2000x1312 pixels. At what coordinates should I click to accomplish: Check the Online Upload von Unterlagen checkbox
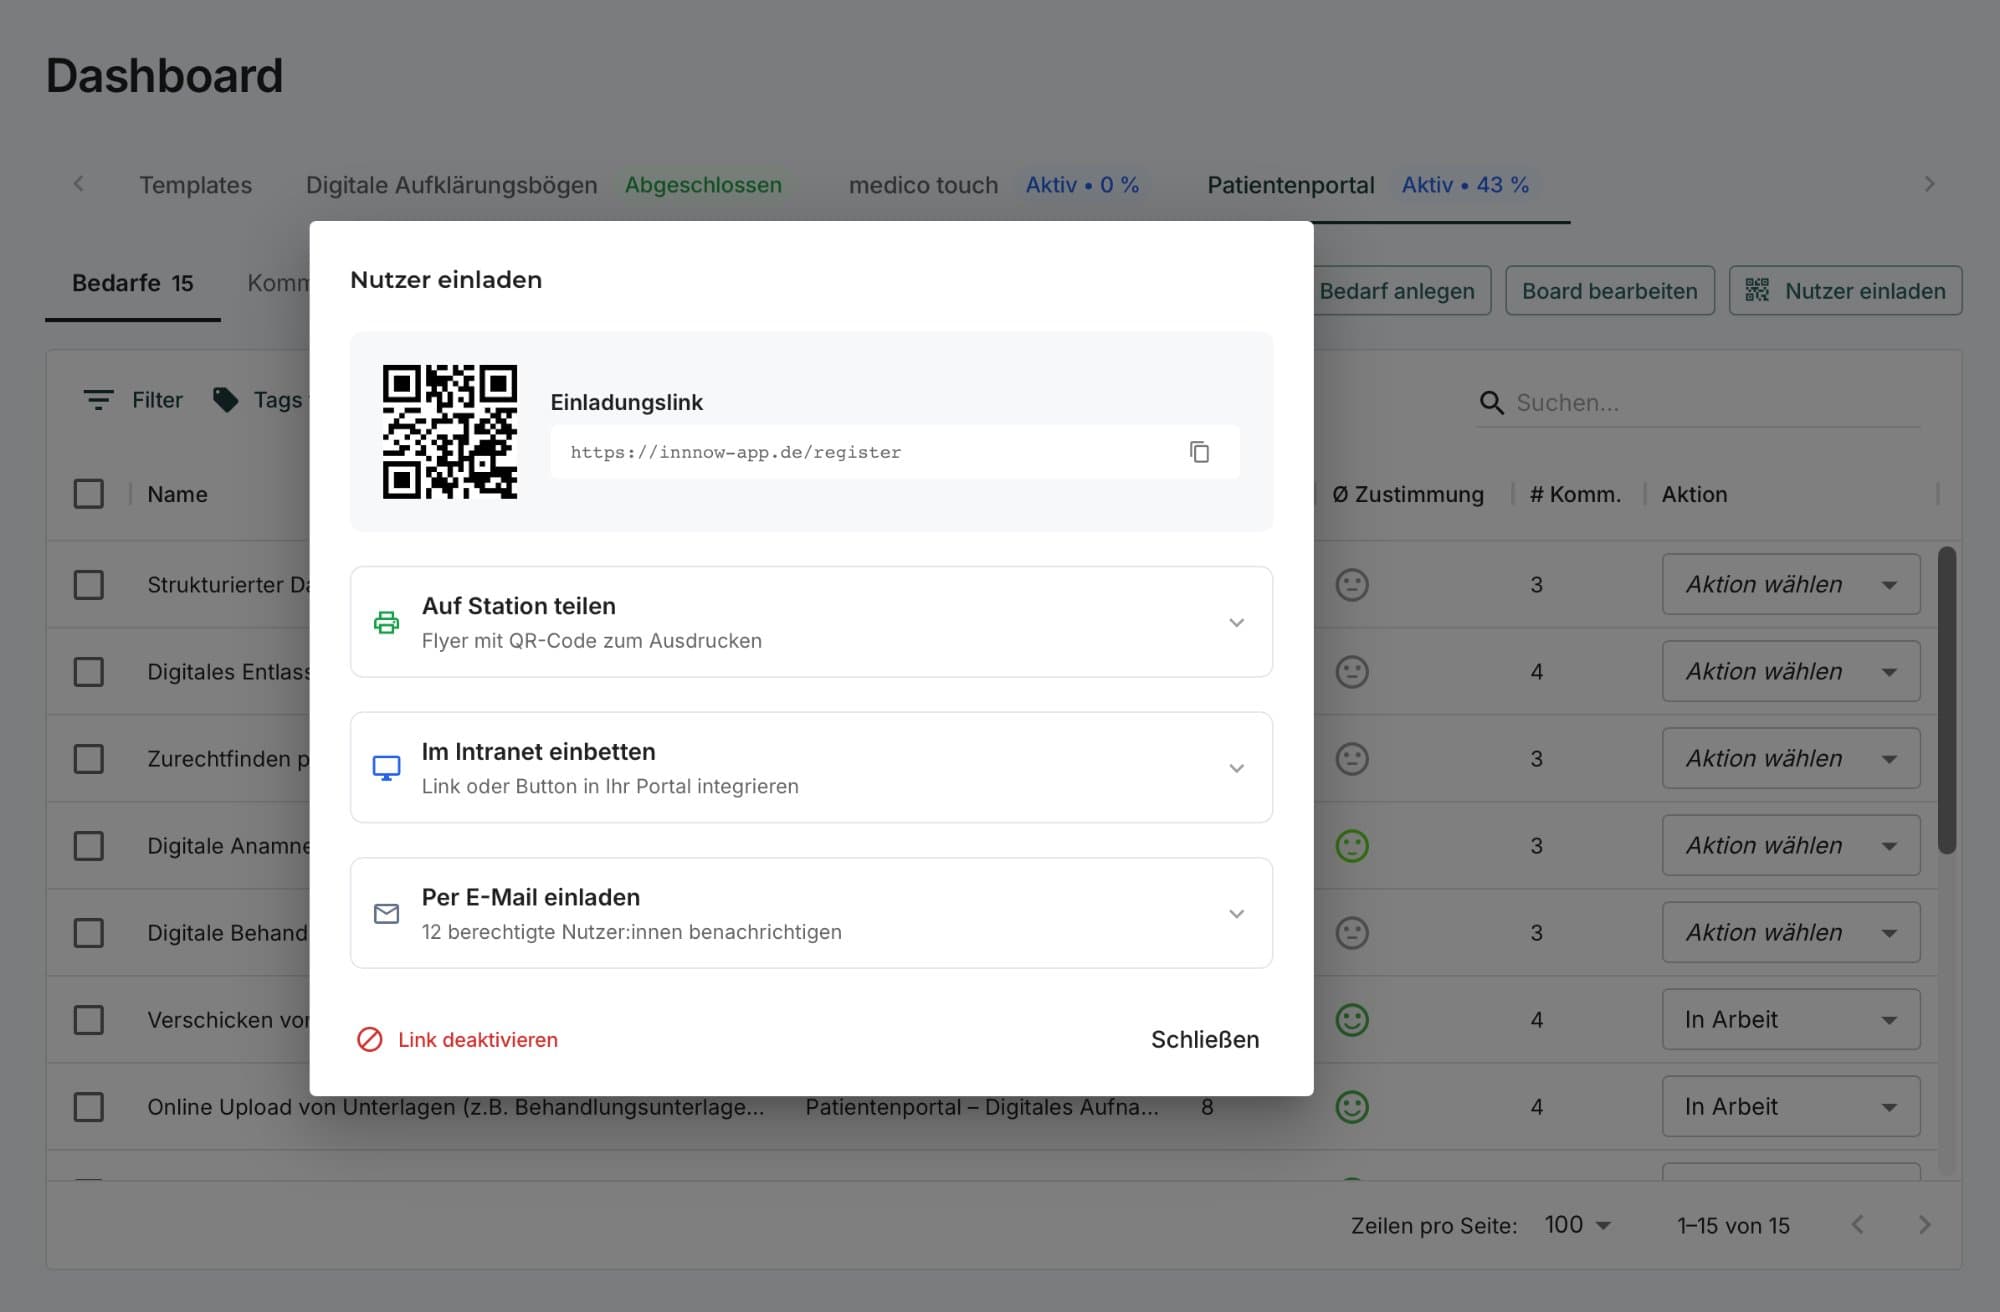pyautogui.click(x=89, y=1107)
